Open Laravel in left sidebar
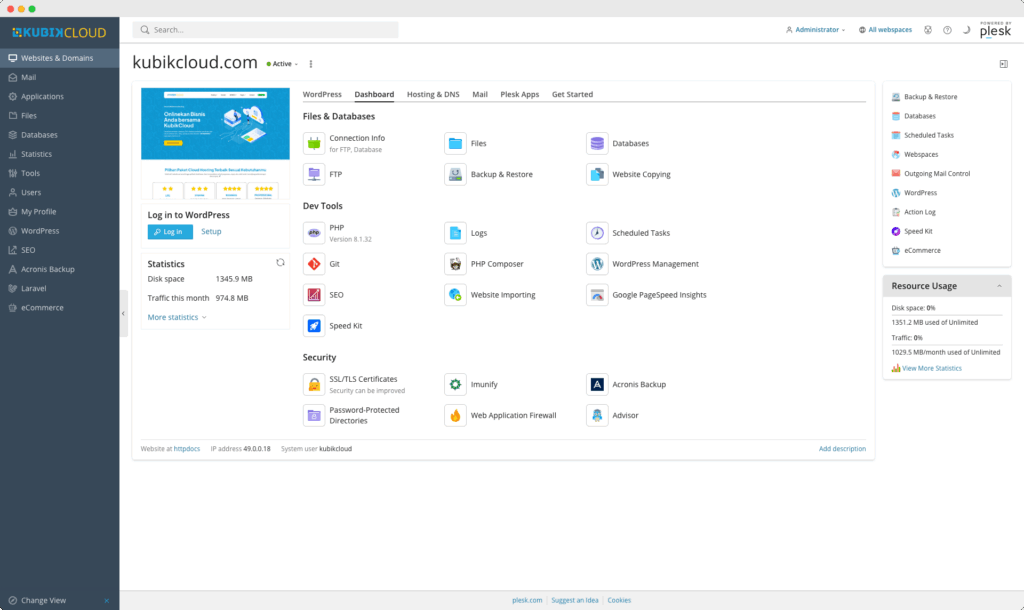Image resolution: width=1024 pixels, height=610 pixels. pyautogui.click(x=59, y=289)
